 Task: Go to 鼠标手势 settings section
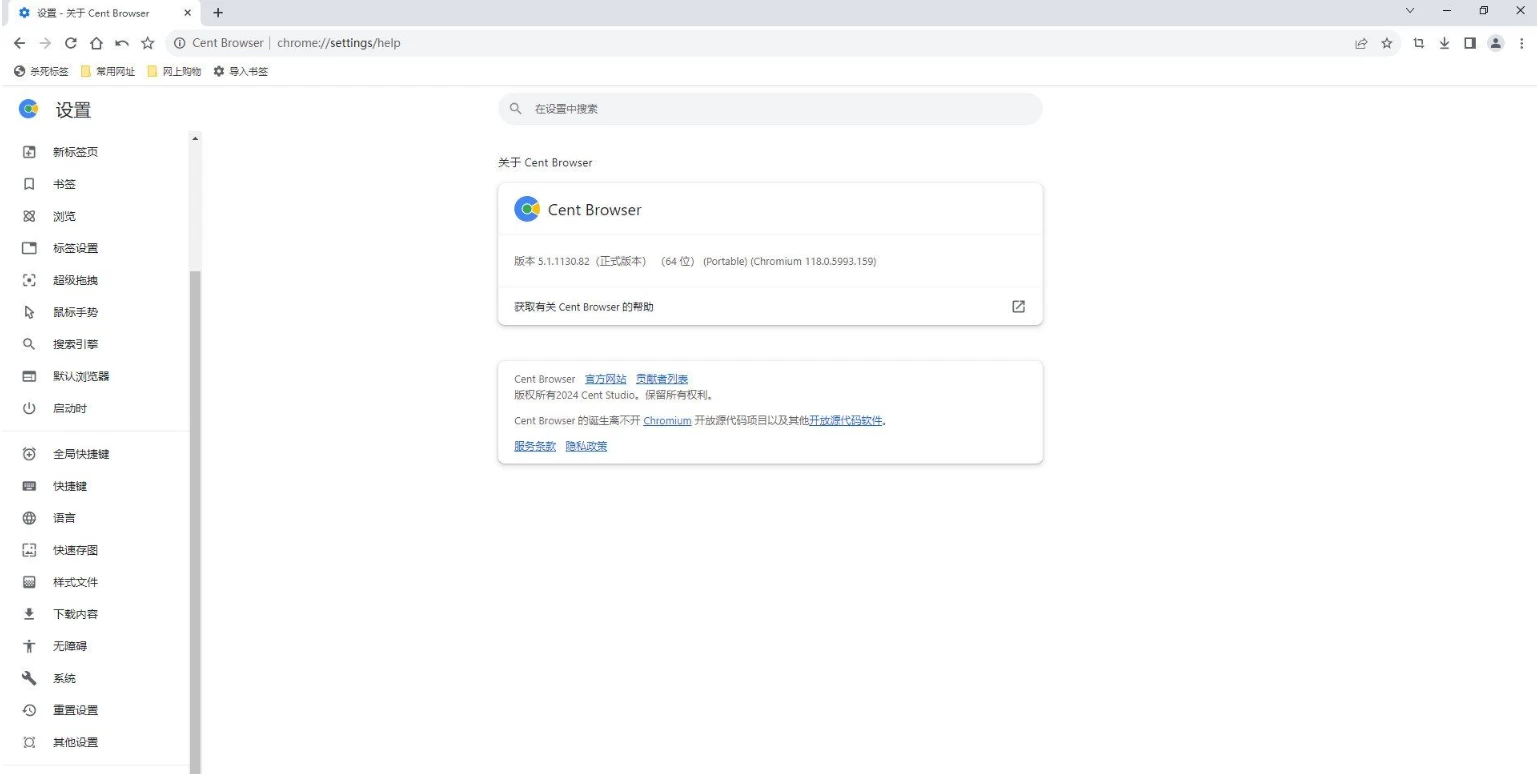[x=75, y=312]
